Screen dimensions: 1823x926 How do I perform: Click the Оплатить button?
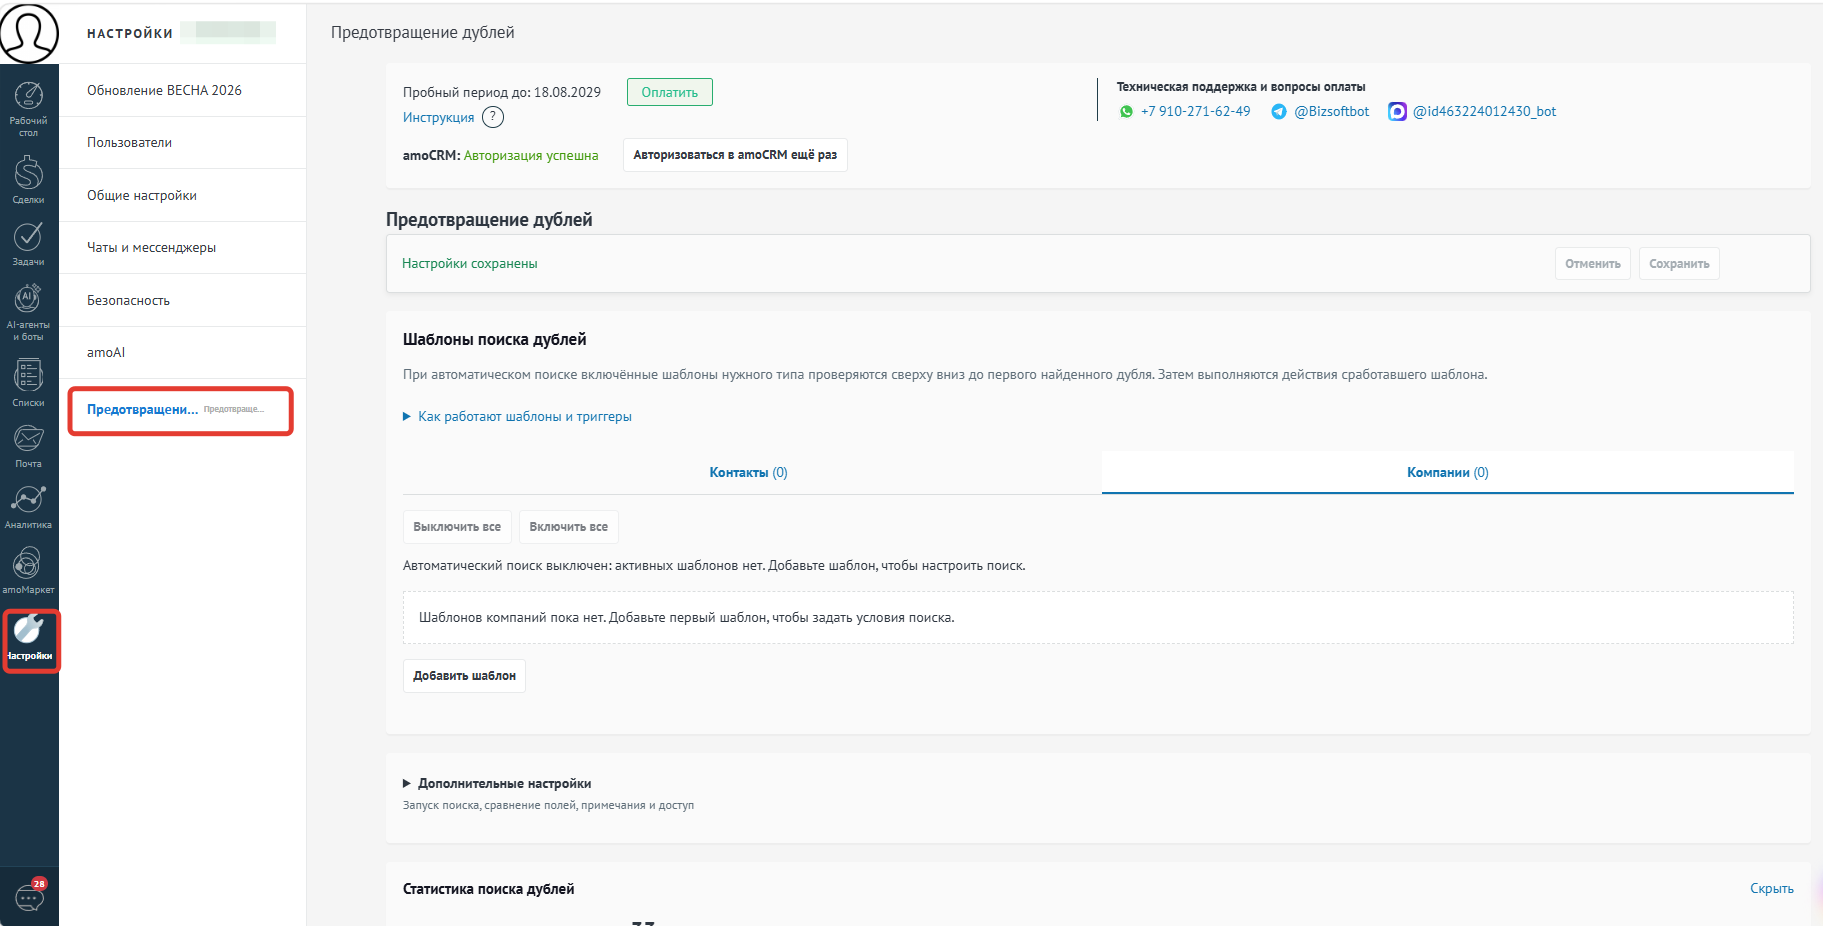(x=670, y=92)
